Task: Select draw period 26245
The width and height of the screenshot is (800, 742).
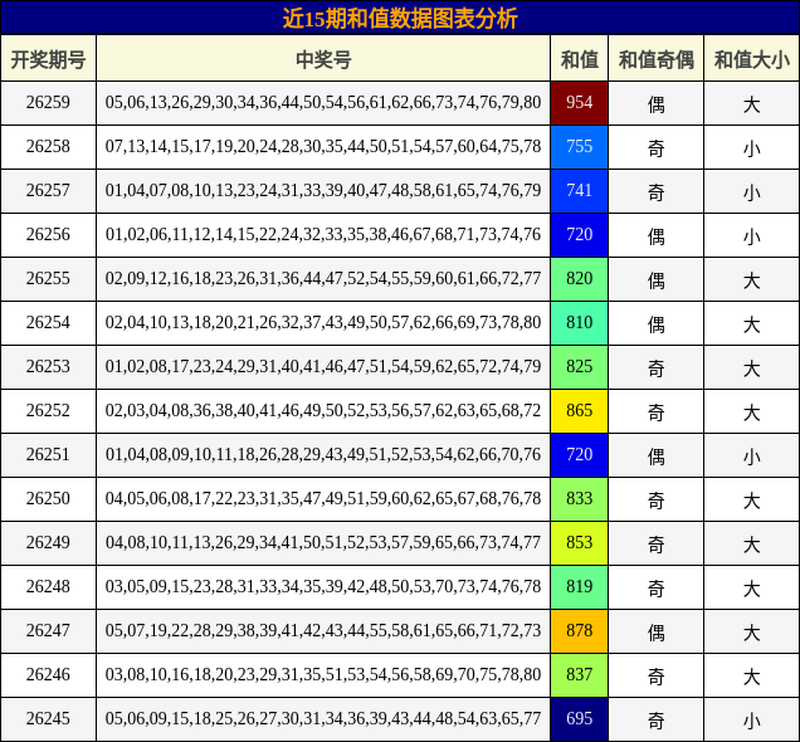Action: pos(48,720)
